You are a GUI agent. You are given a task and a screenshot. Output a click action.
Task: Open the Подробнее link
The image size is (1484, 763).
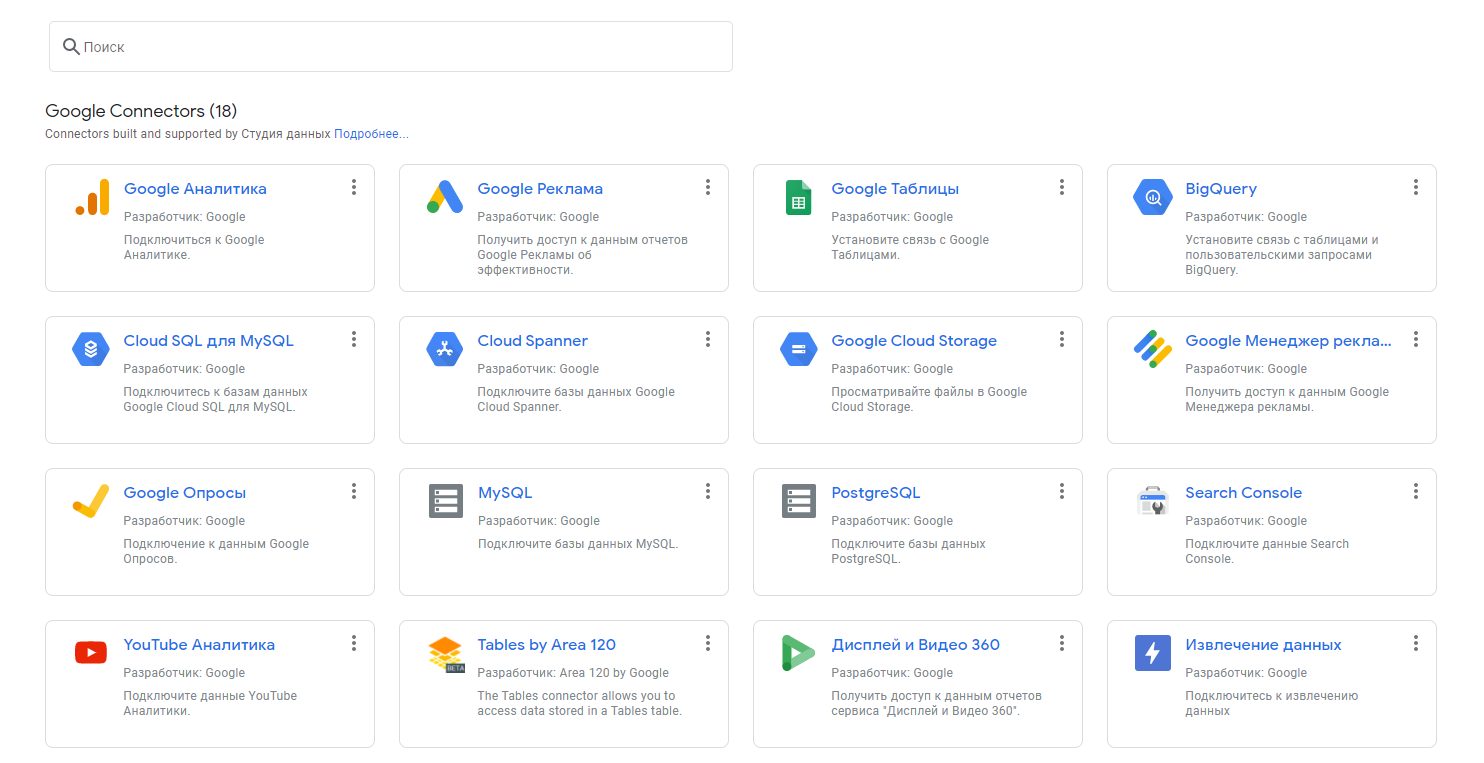[371, 134]
